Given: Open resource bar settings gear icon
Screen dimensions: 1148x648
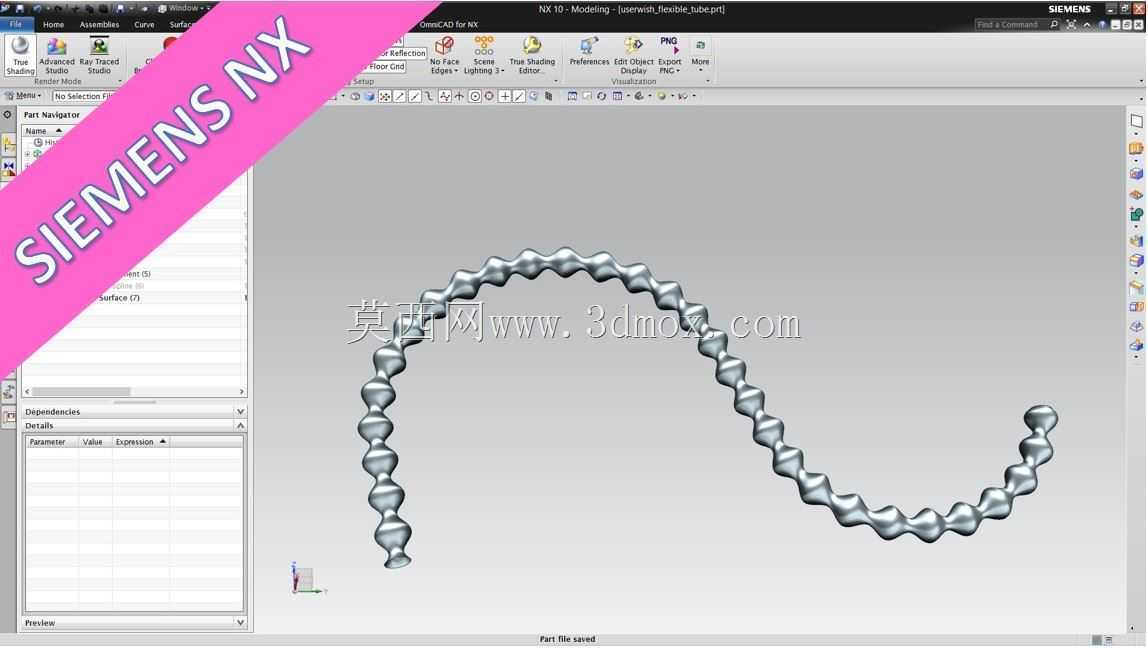Looking at the screenshot, I should click(7, 114).
